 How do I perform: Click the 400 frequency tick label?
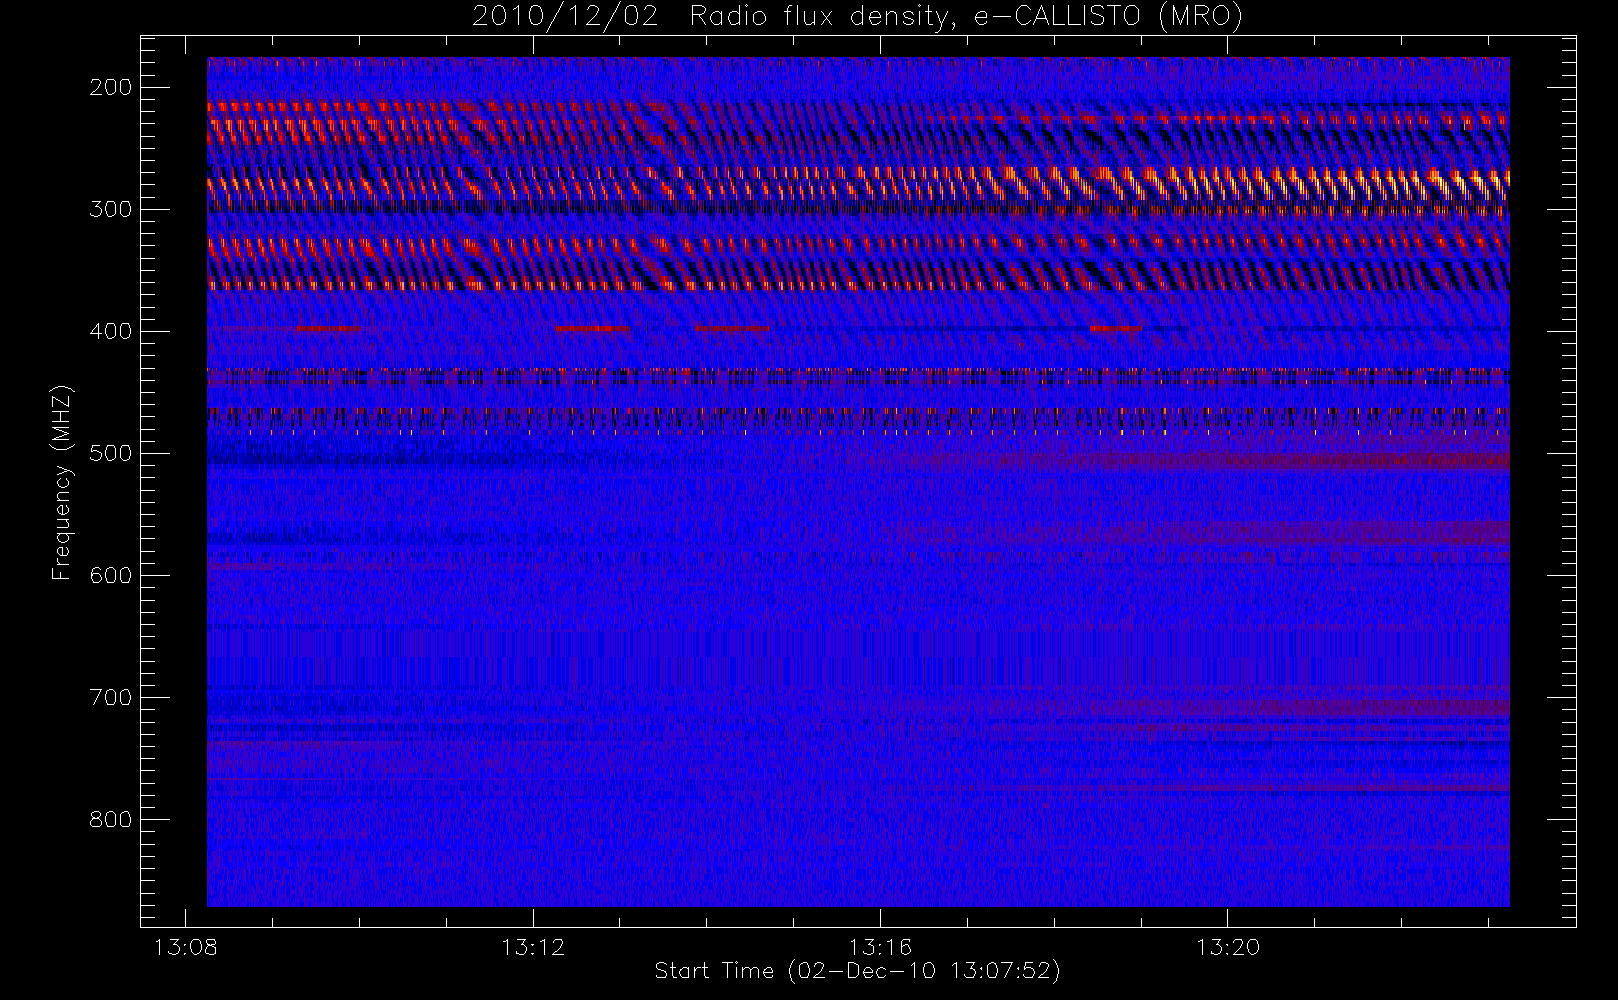(111, 331)
